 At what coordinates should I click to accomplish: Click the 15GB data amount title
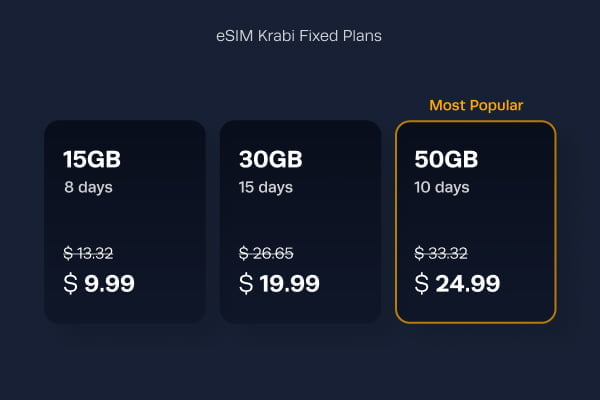[x=92, y=159]
